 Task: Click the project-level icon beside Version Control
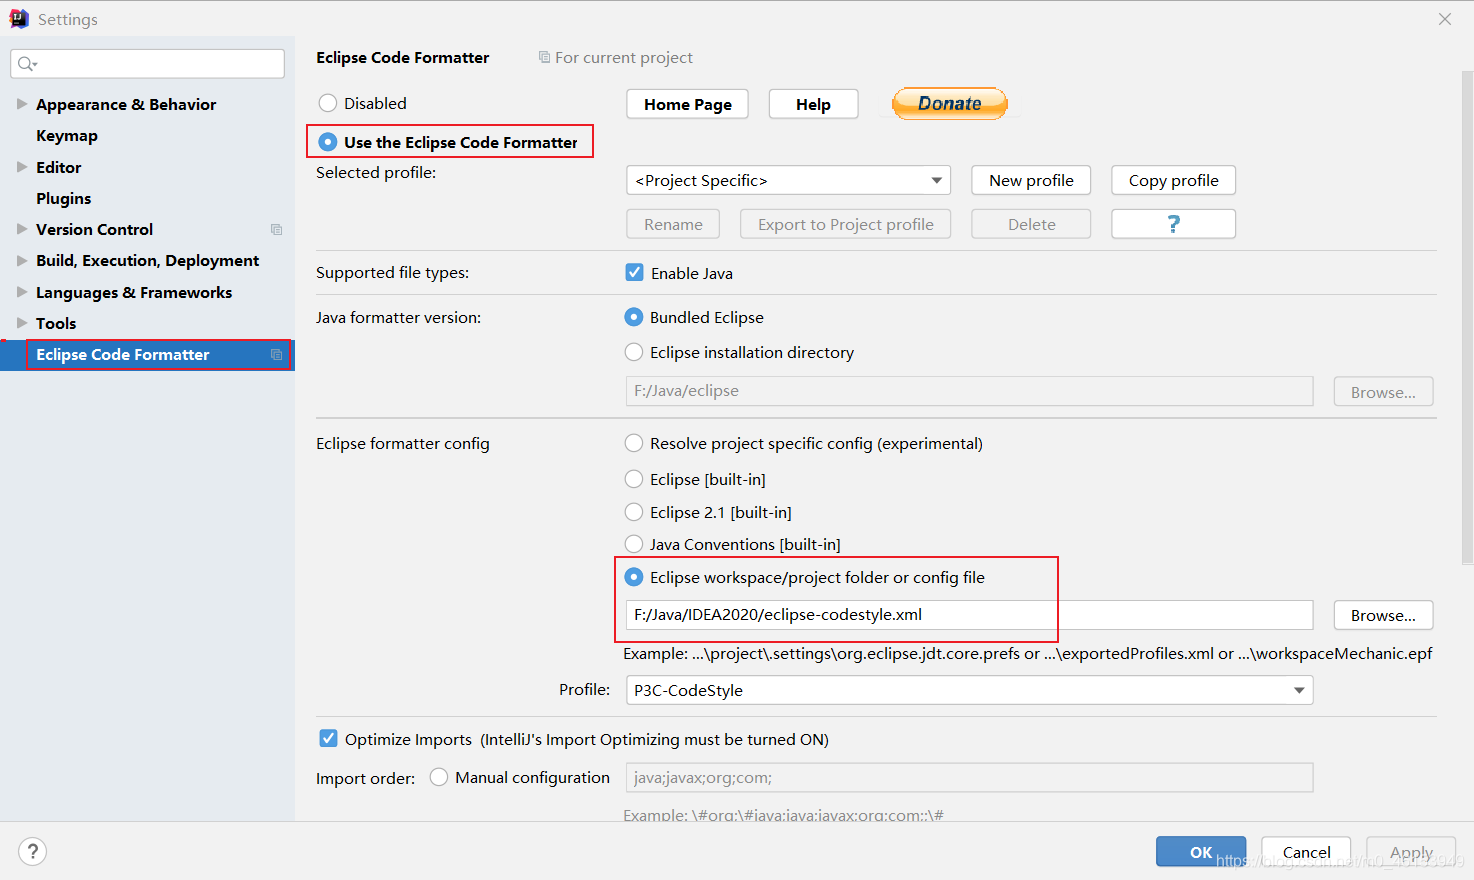277,230
